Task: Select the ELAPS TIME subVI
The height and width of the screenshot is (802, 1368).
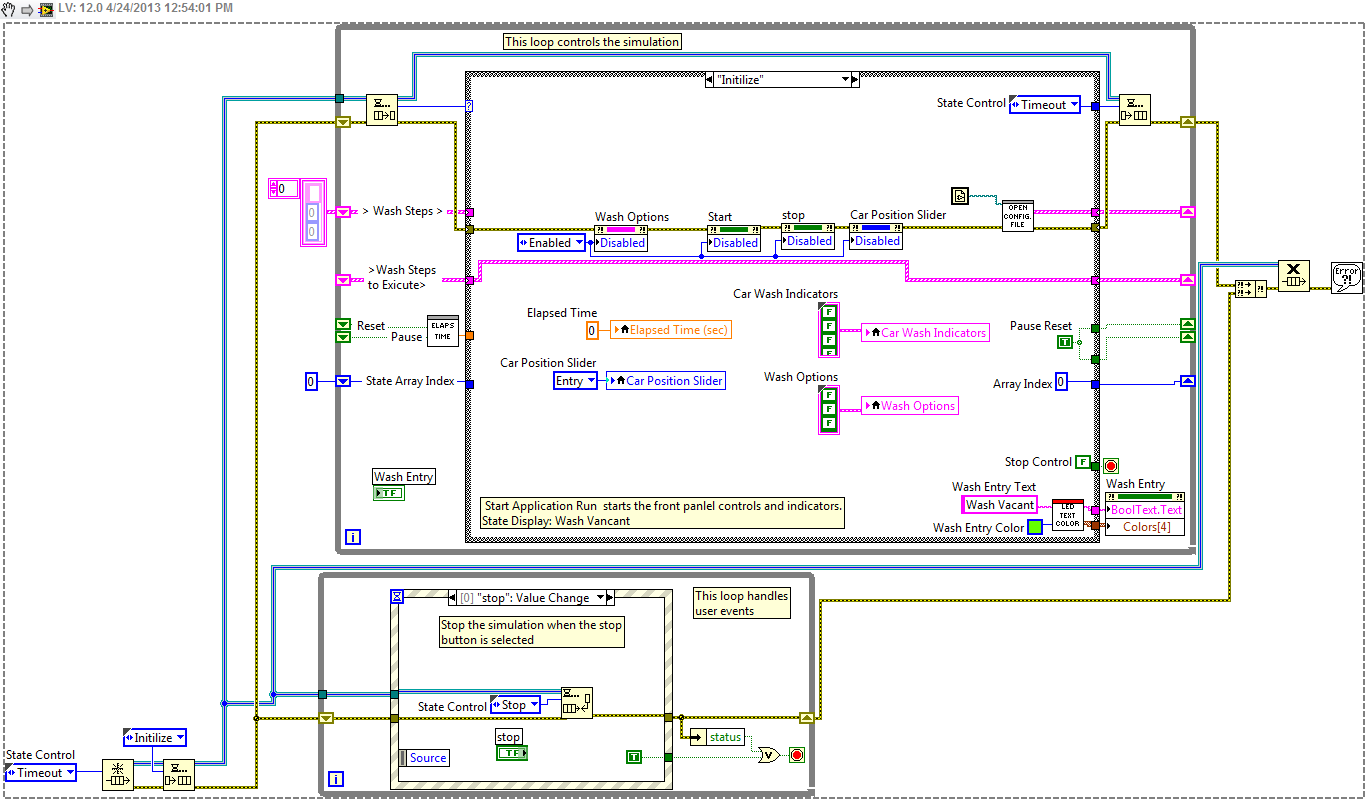Action: click(x=442, y=331)
